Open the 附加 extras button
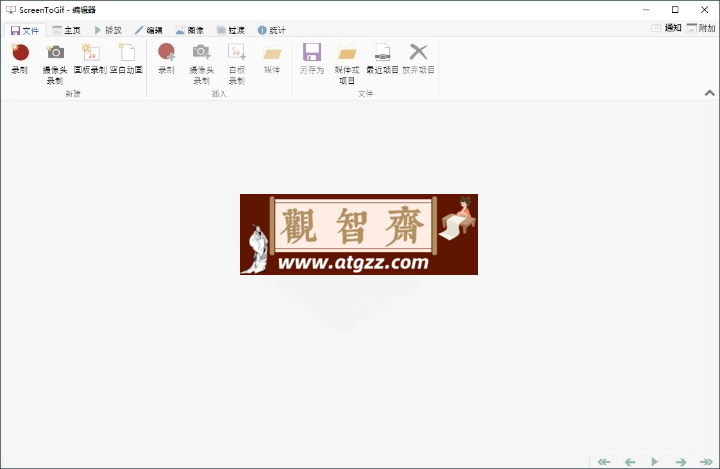 point(701,28)
